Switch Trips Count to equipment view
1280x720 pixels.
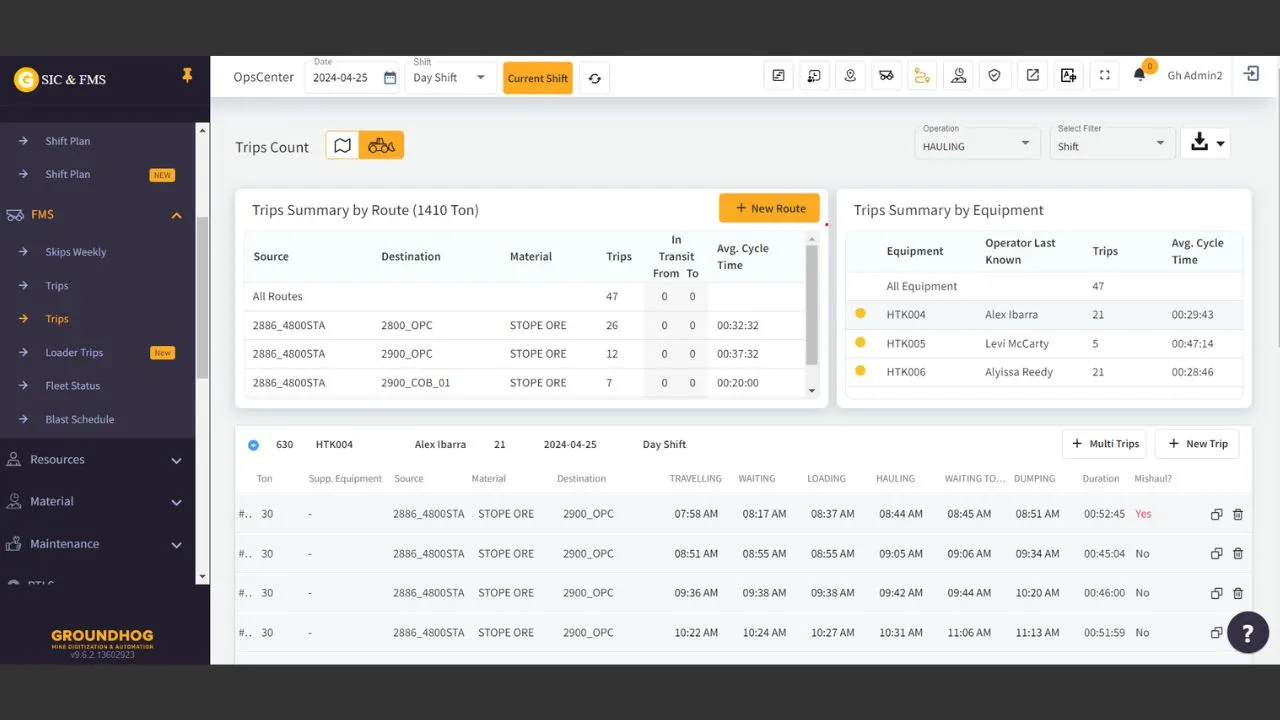pyautogui.click(x=381, y=145)
